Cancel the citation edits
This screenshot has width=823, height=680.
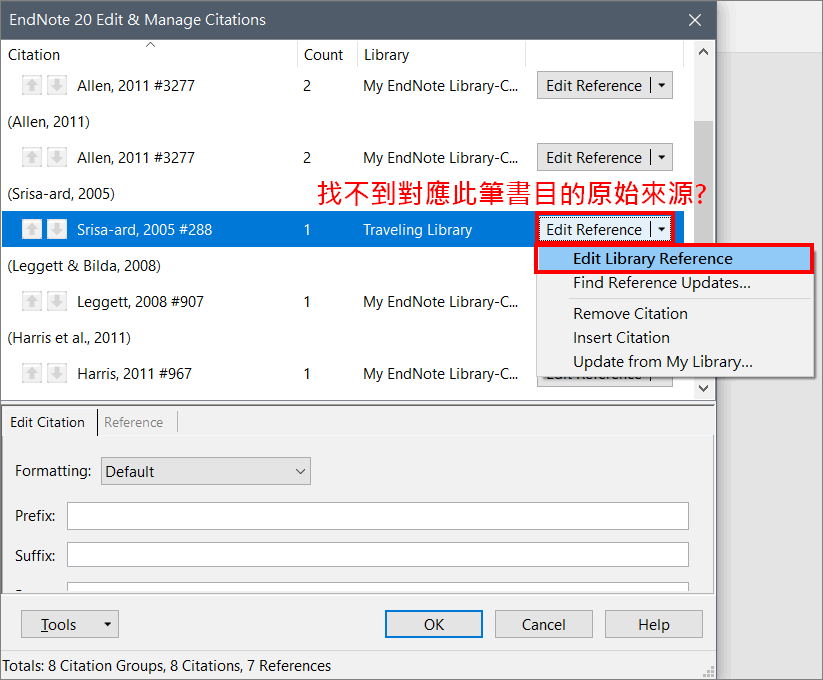pyautogui.click(x=544, y=624)
